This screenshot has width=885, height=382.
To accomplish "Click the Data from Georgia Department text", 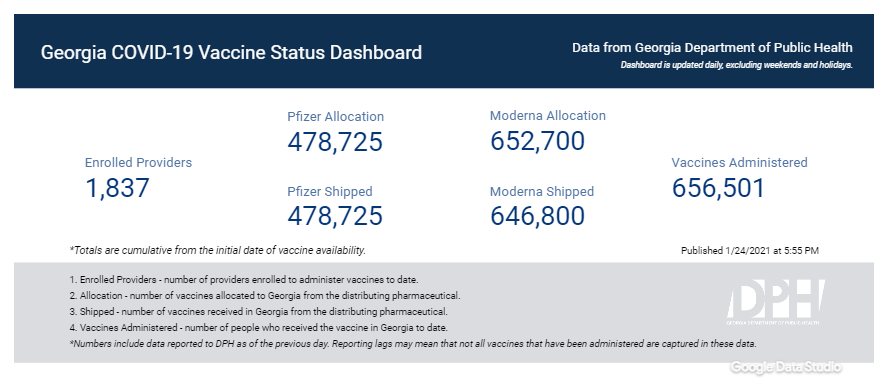I will (x=712, y=47).
